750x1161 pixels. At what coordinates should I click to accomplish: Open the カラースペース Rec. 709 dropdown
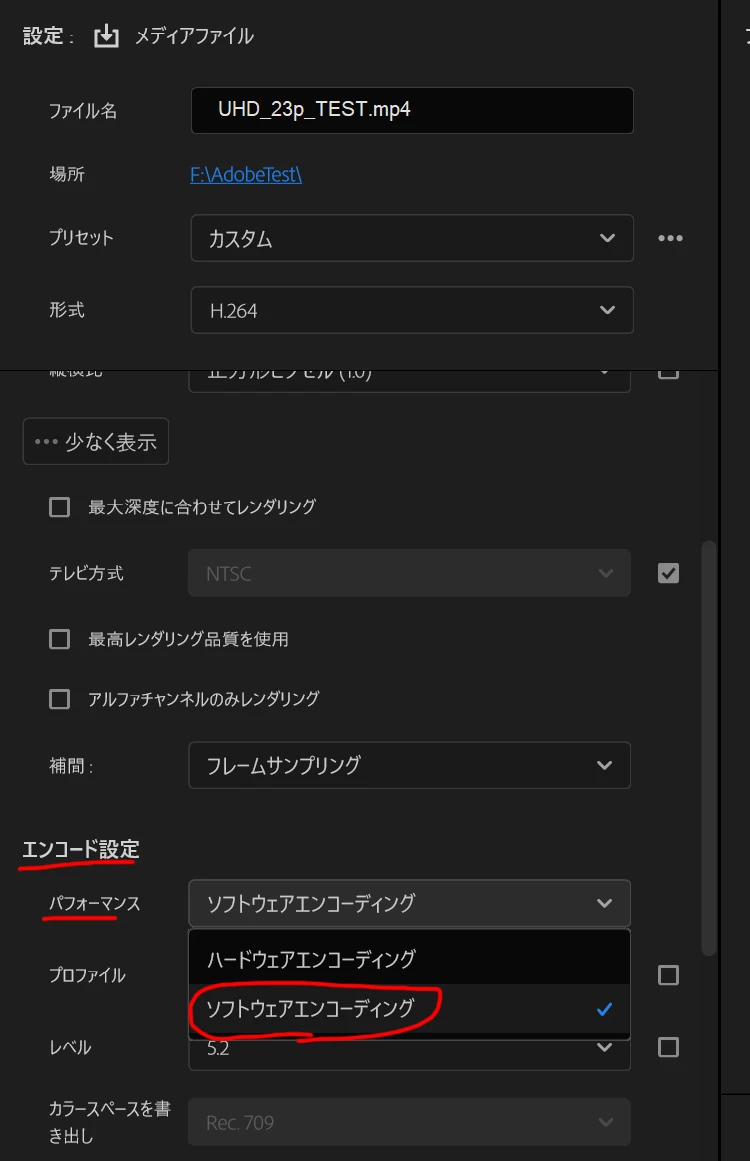click(x=409, y=1122)
